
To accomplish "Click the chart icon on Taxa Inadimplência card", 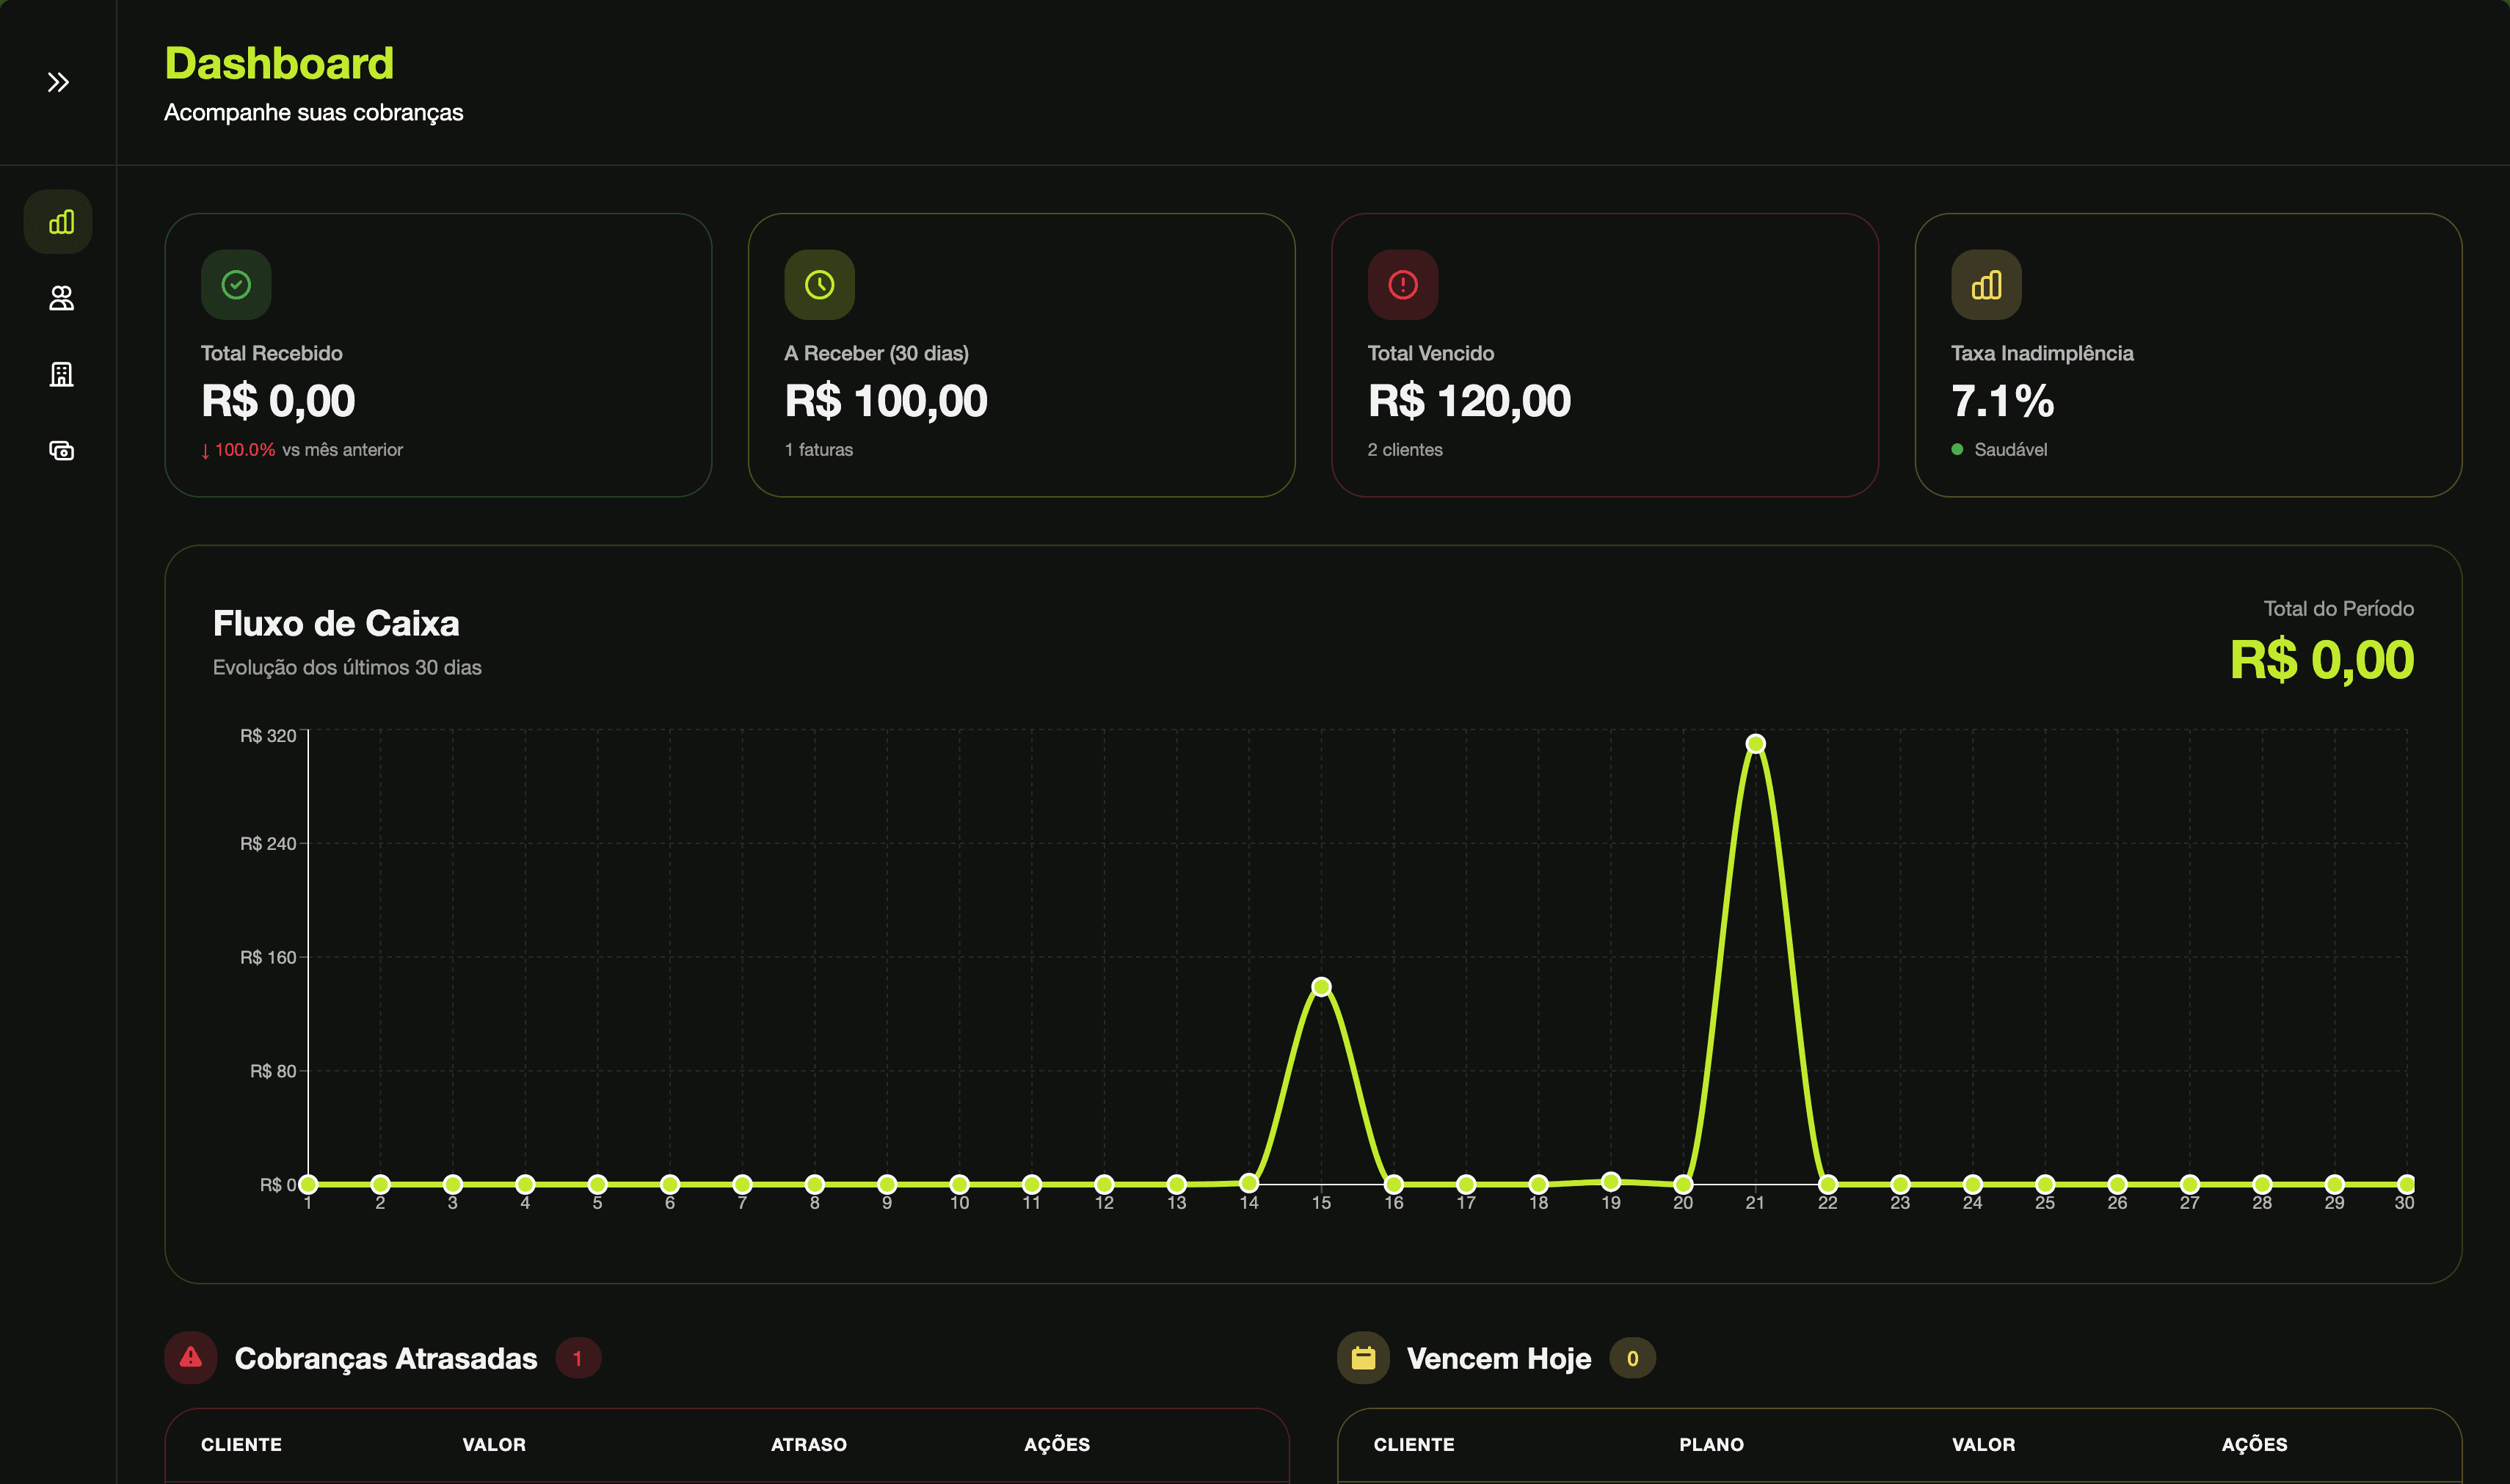I will pos(1987,285).
